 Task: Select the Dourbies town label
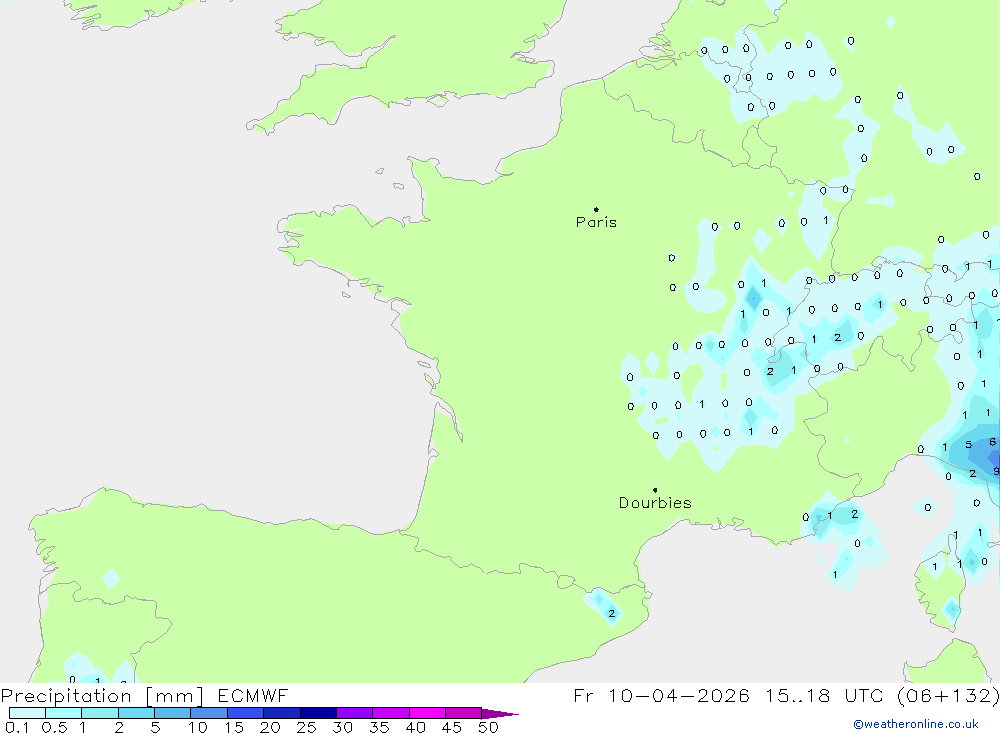pos(655,503)
